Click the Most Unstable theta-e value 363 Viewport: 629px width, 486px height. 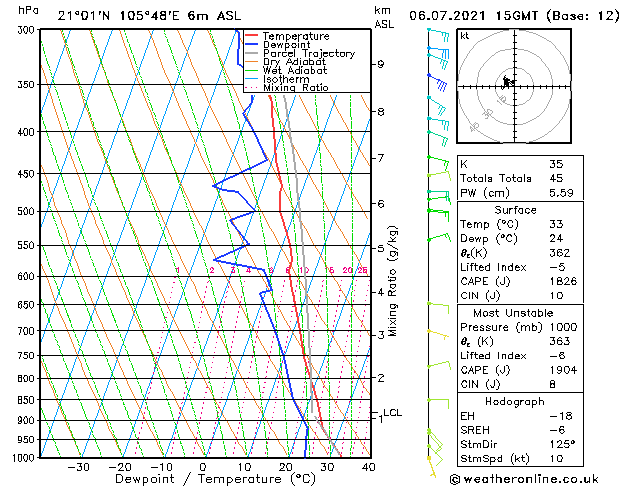coord(560,341)
